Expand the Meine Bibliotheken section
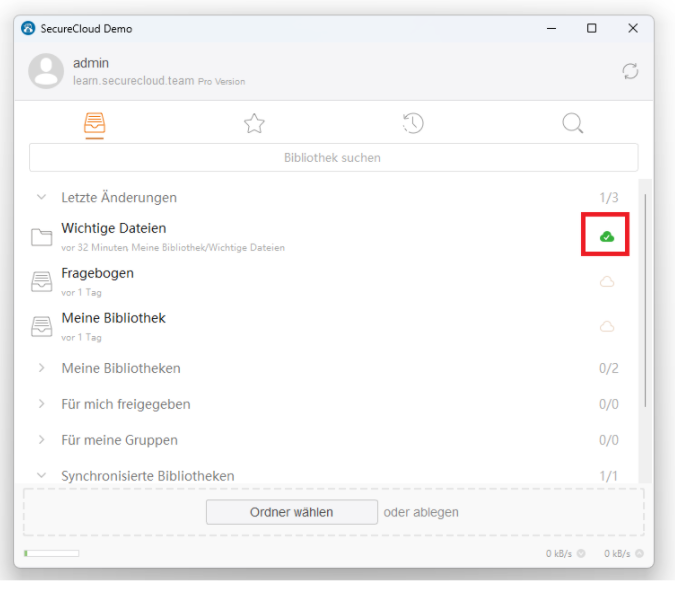675x594 pixels. 41,368
